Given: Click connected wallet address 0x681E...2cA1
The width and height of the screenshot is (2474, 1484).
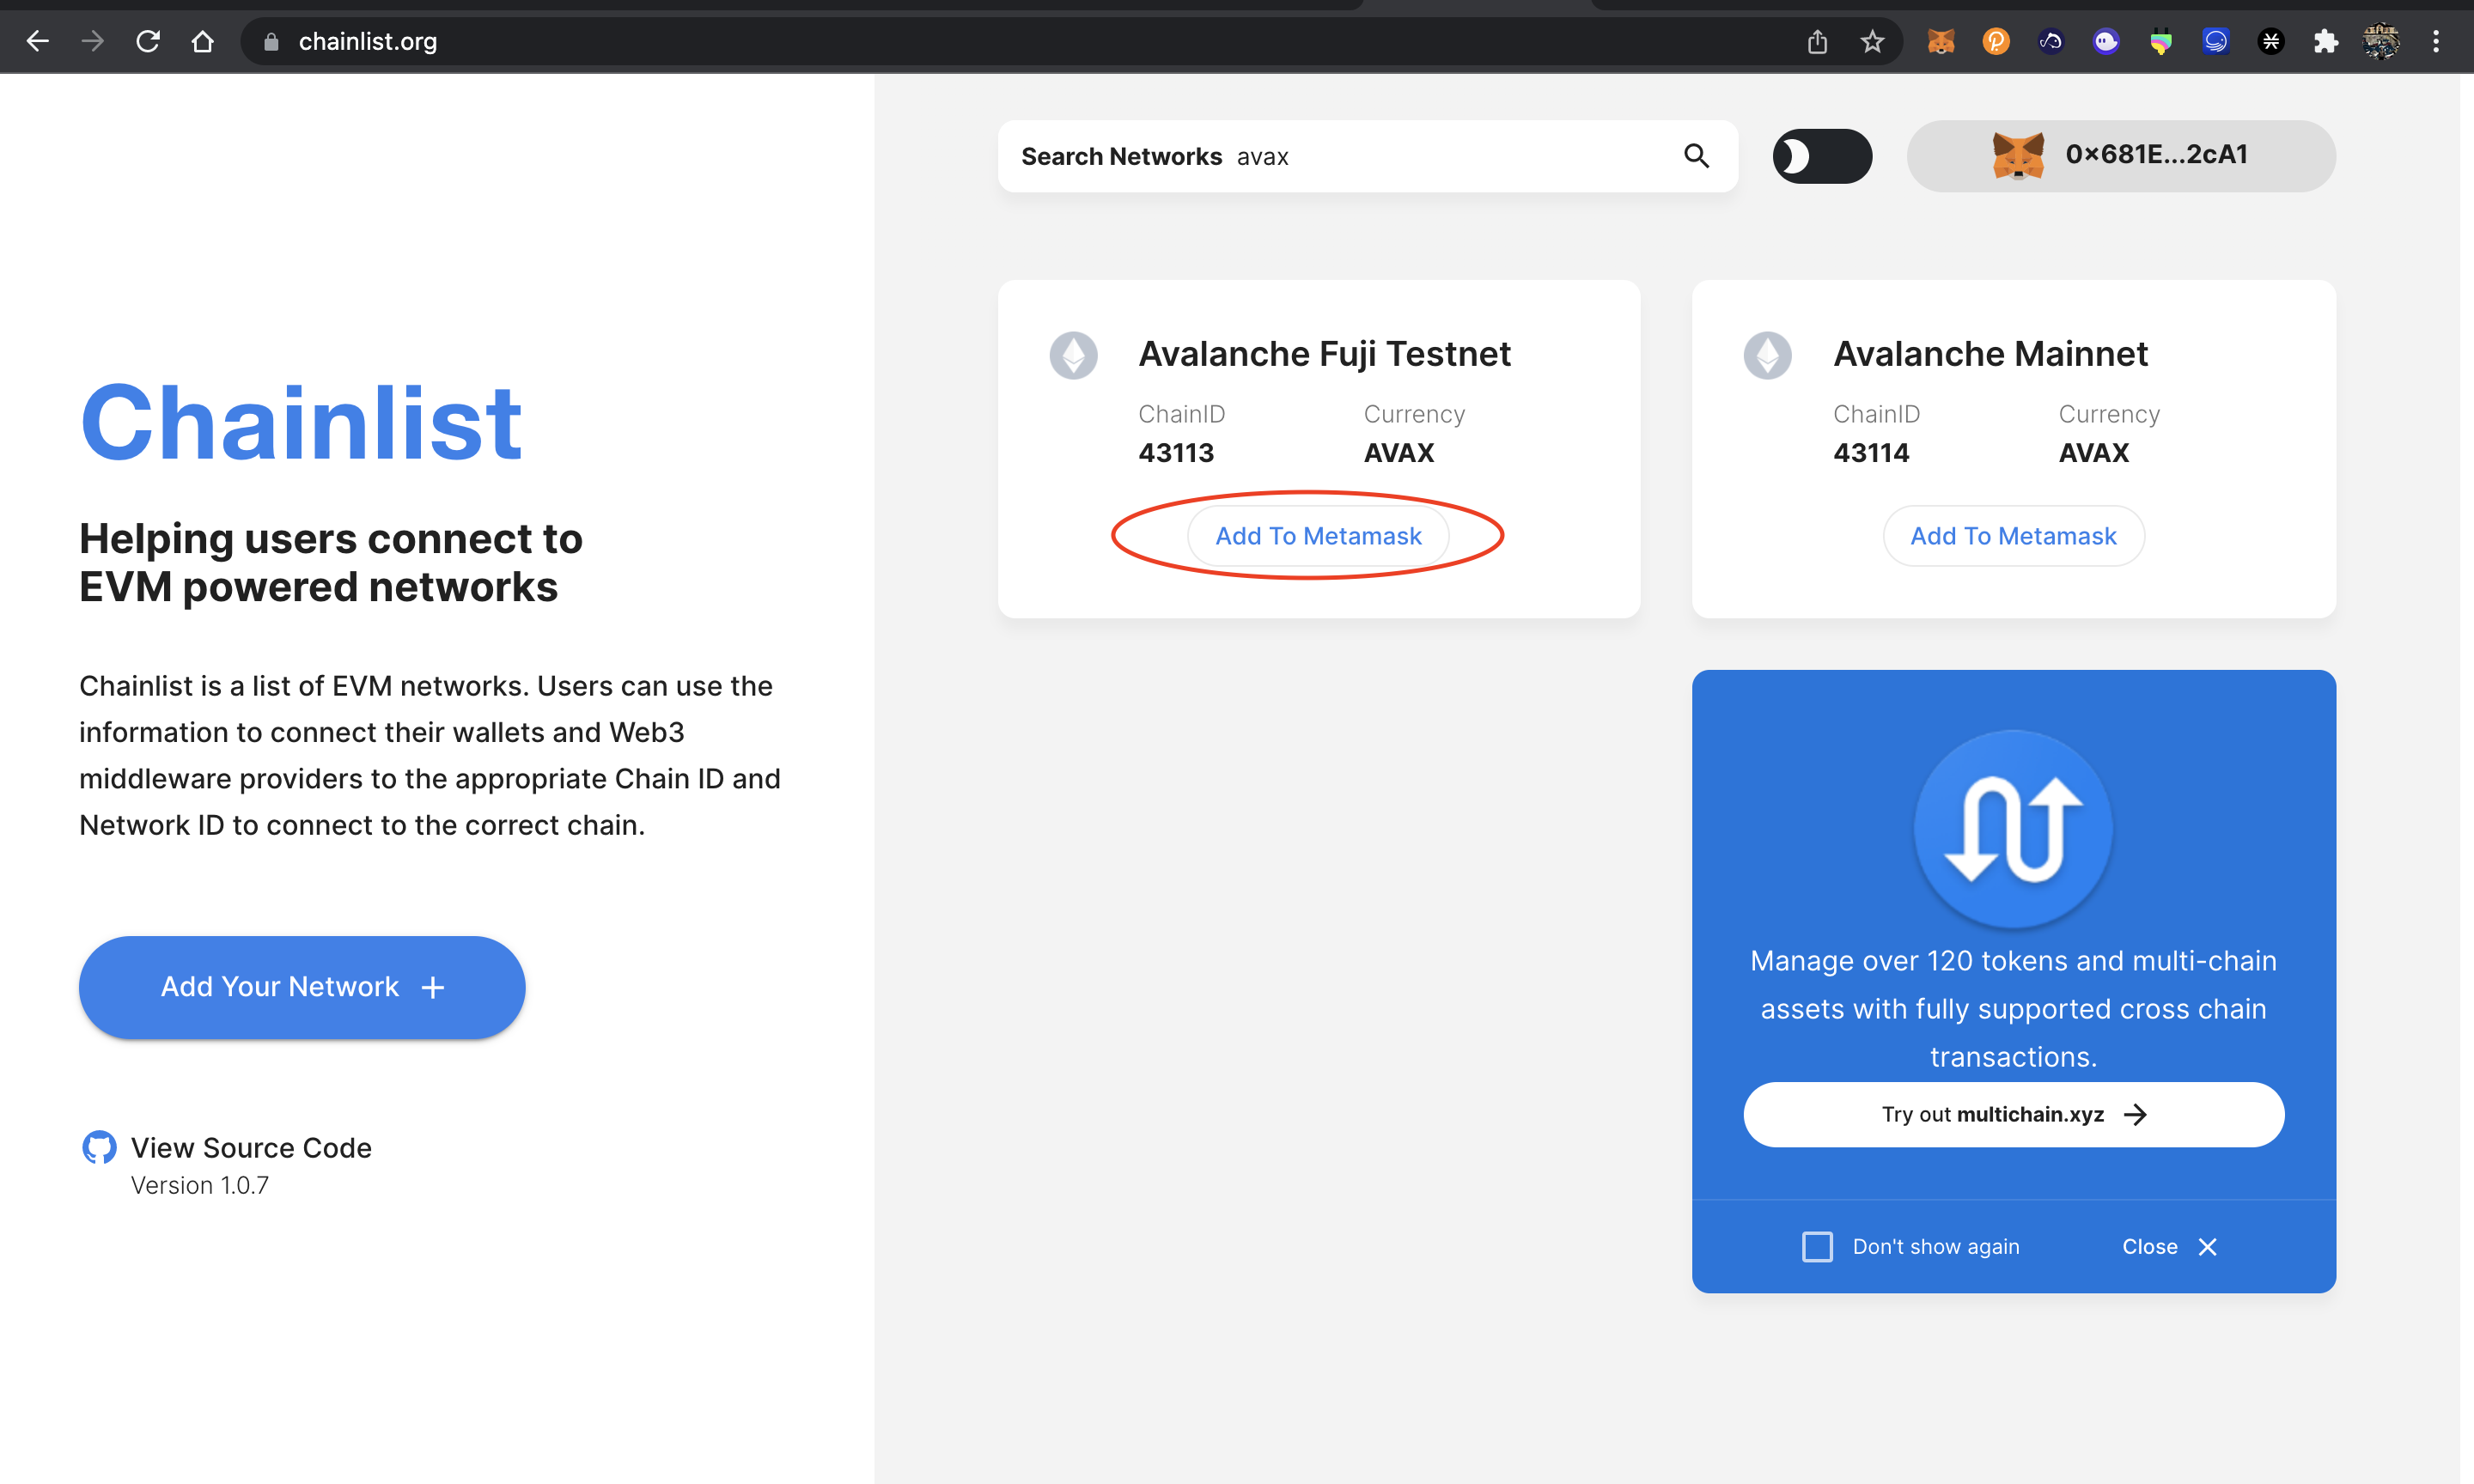Looking at the screenshot, I should tap(2120, 156).
